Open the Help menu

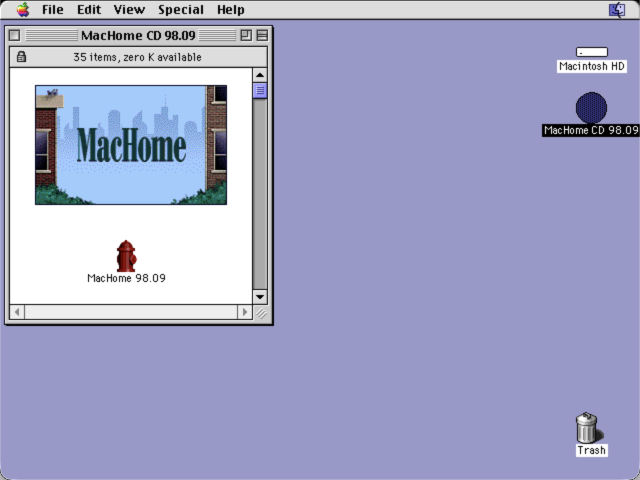[x=231, y=9]
